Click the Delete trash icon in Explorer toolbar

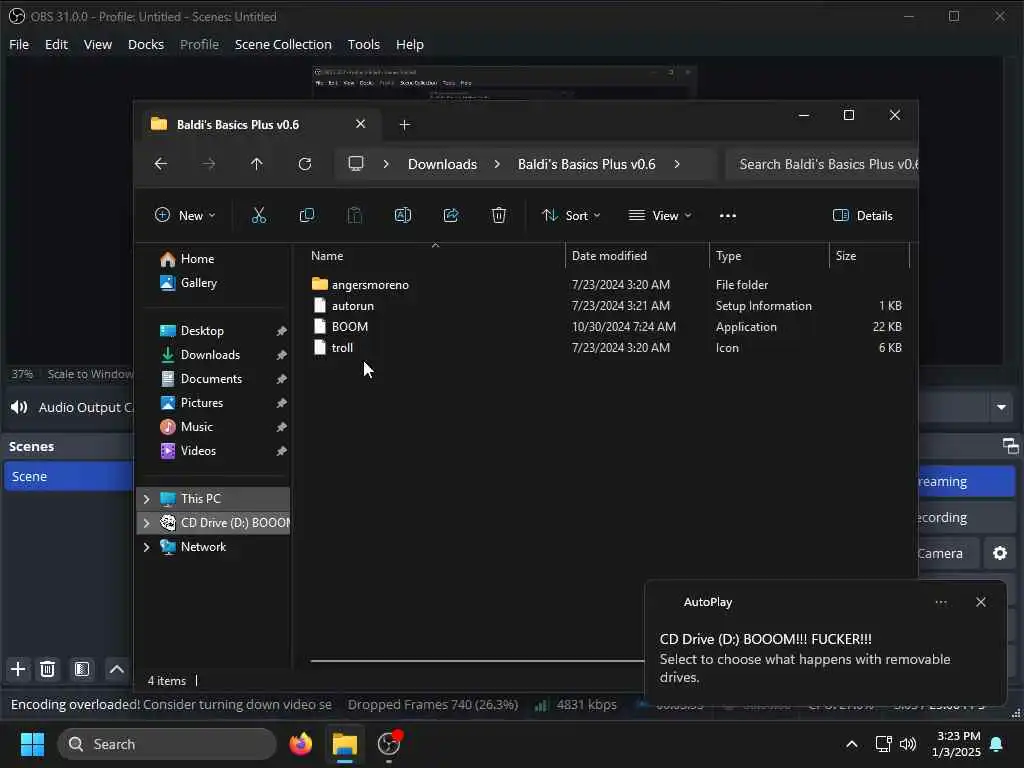pyautogui.click(x=499, y=216)
